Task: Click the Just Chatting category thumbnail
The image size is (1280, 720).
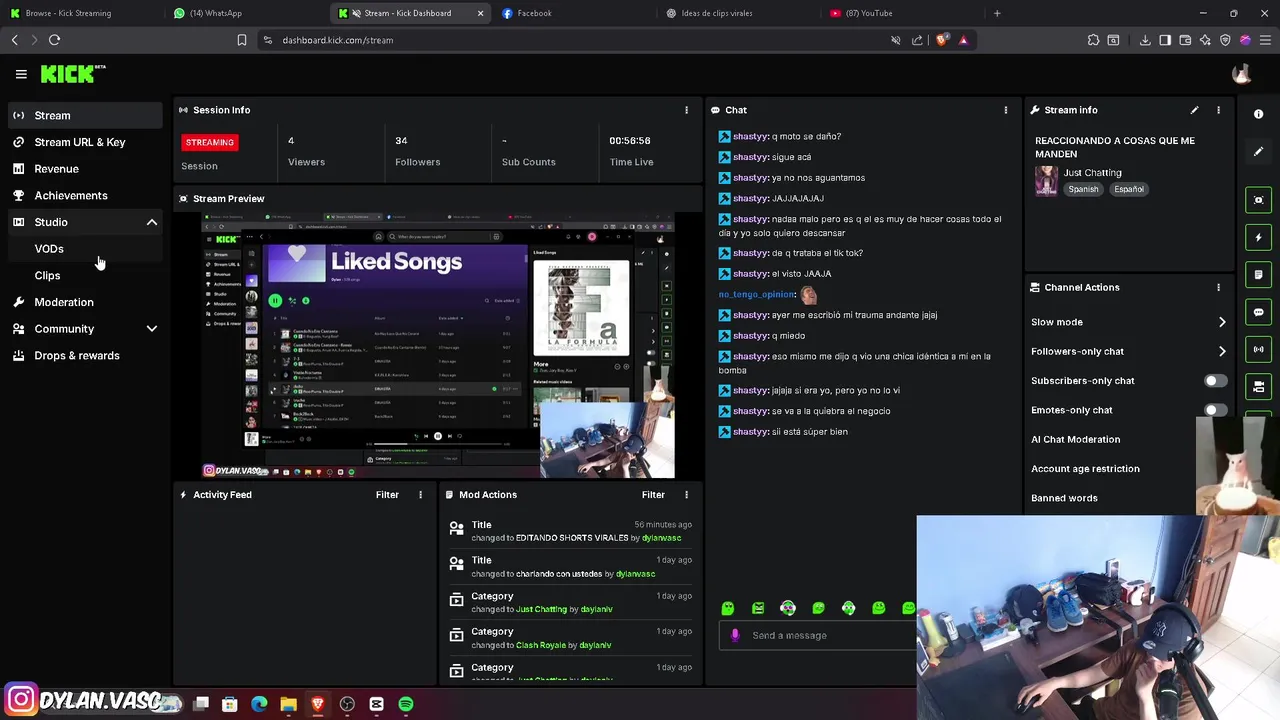Action: click(1046, 181)
